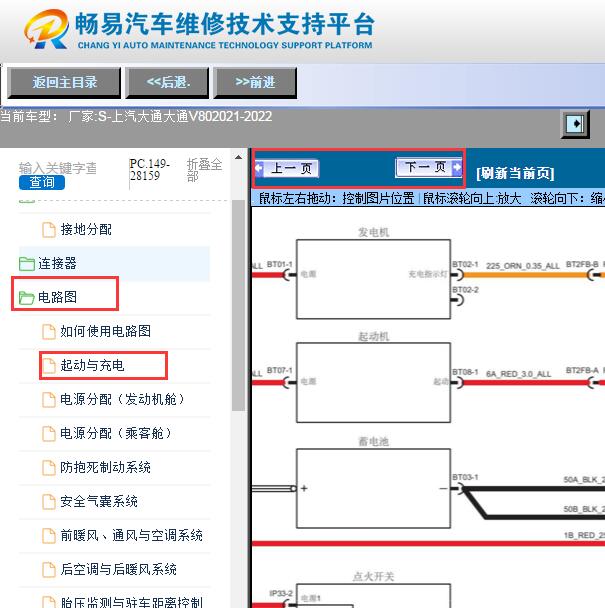Viewport: 605px width, 608px height.
Task: Open the 安全气囊系统 diagram
Action: coord(99,501)
